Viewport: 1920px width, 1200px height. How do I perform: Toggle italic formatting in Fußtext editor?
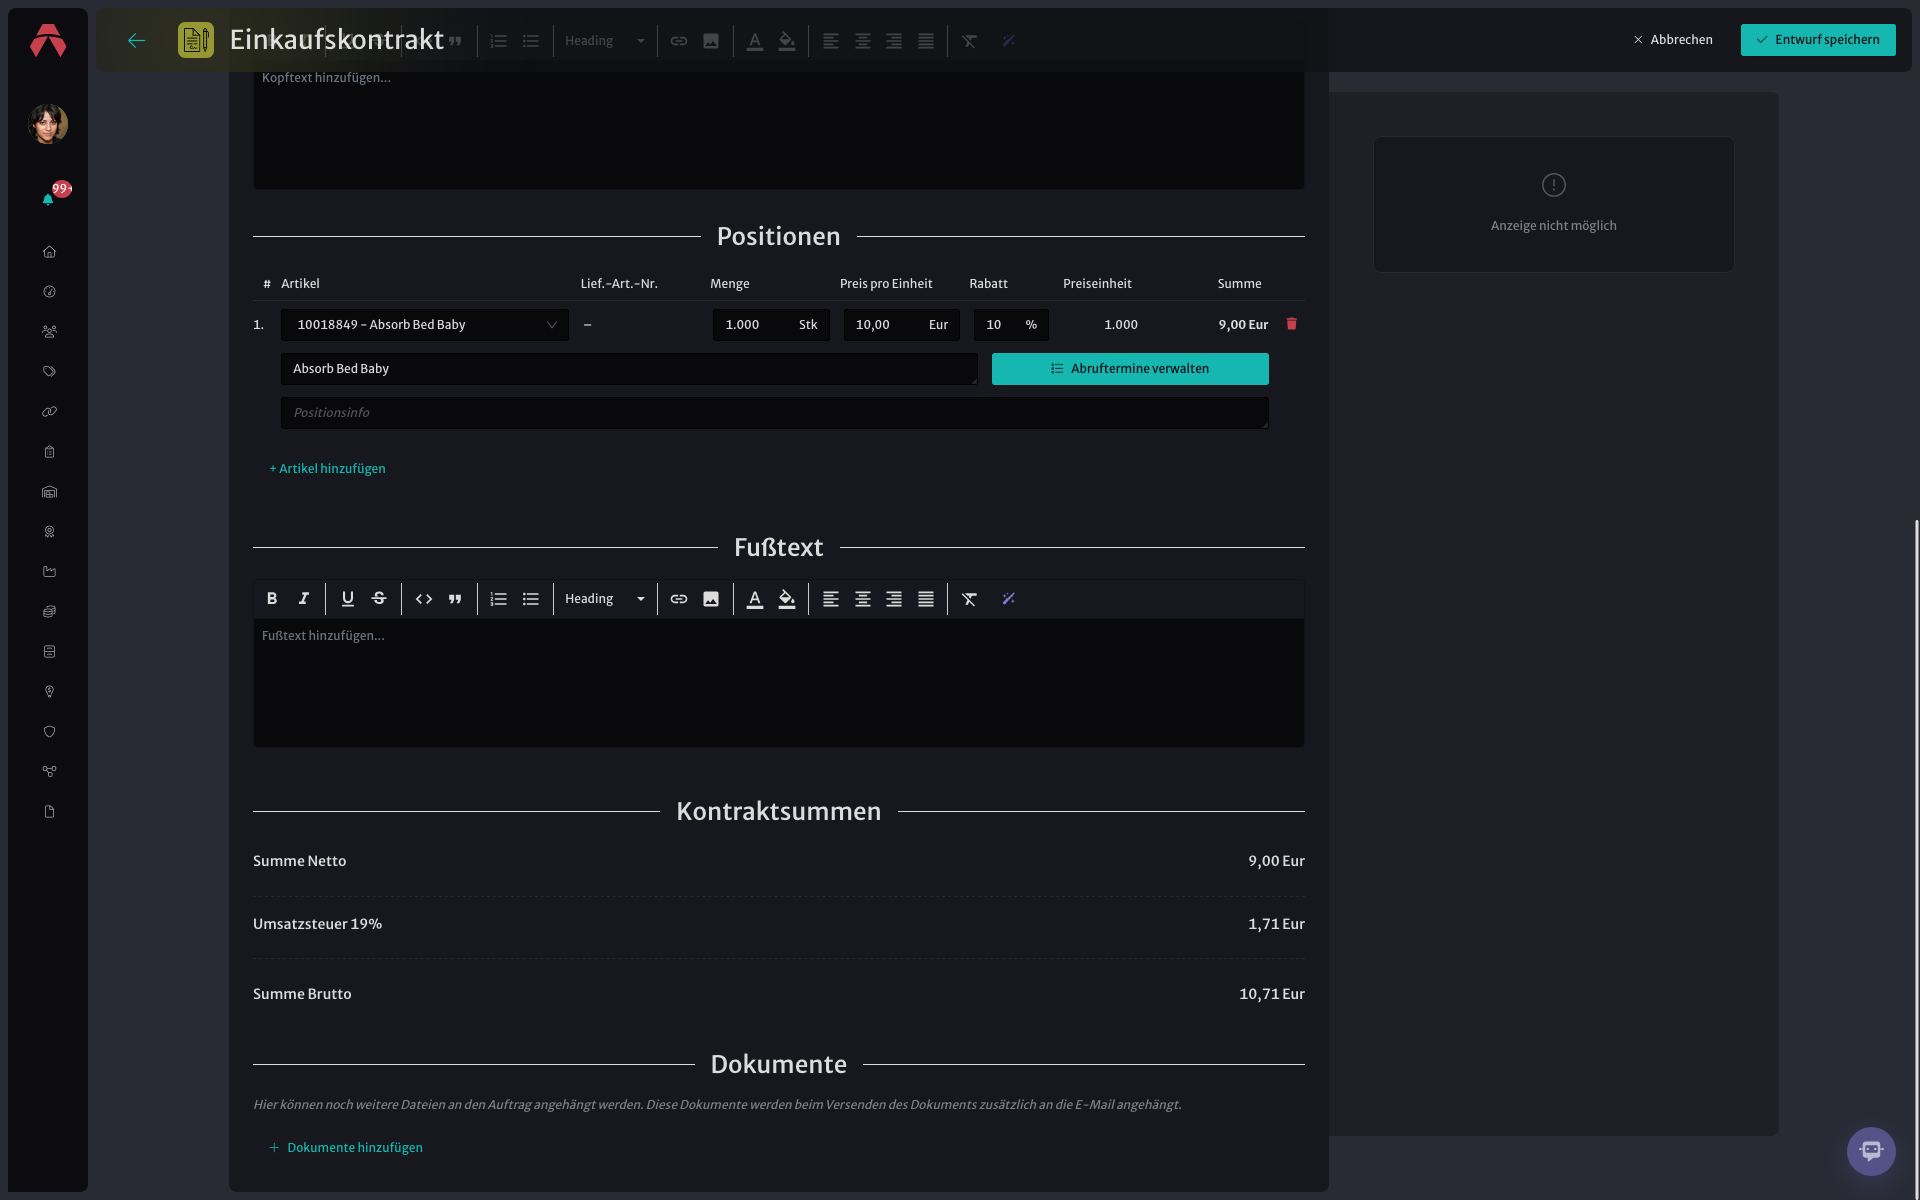click(x=304, y=599)
